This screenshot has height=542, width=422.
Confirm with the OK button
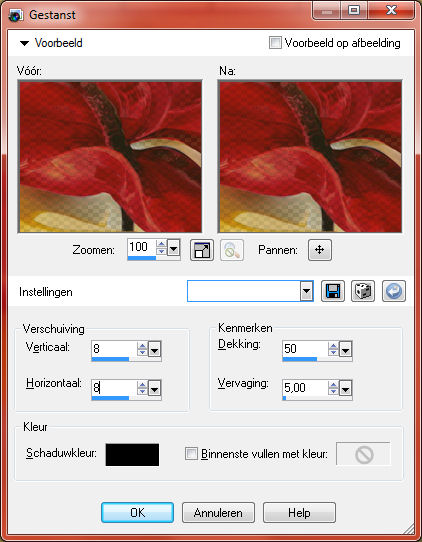tap(137, 512)
